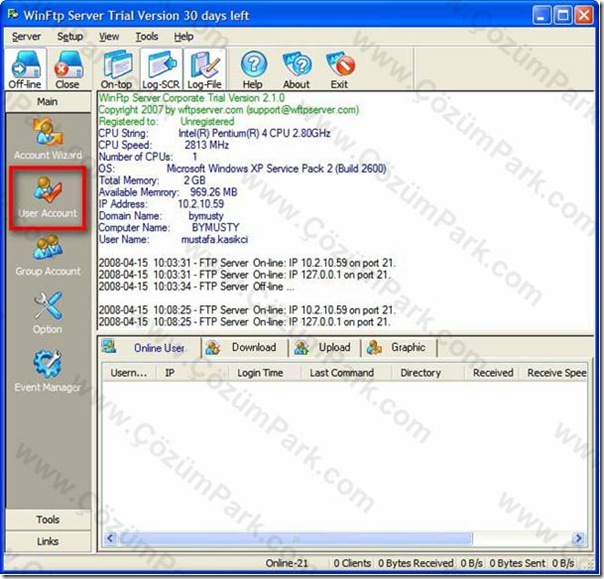
Task: Toggle the On-top window icon
Action: (116, 69)
